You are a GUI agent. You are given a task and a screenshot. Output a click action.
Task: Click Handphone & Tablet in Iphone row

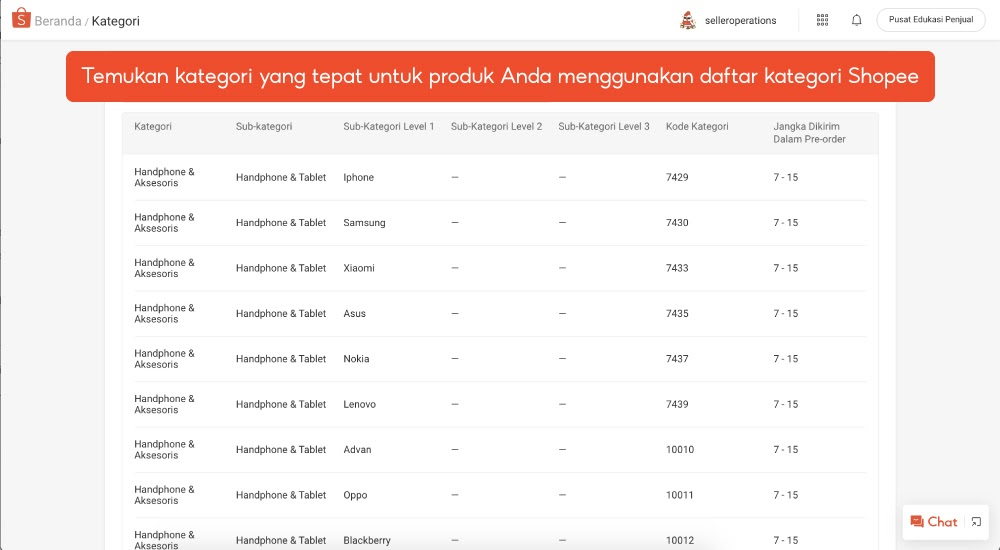click(x=281, y=177)
